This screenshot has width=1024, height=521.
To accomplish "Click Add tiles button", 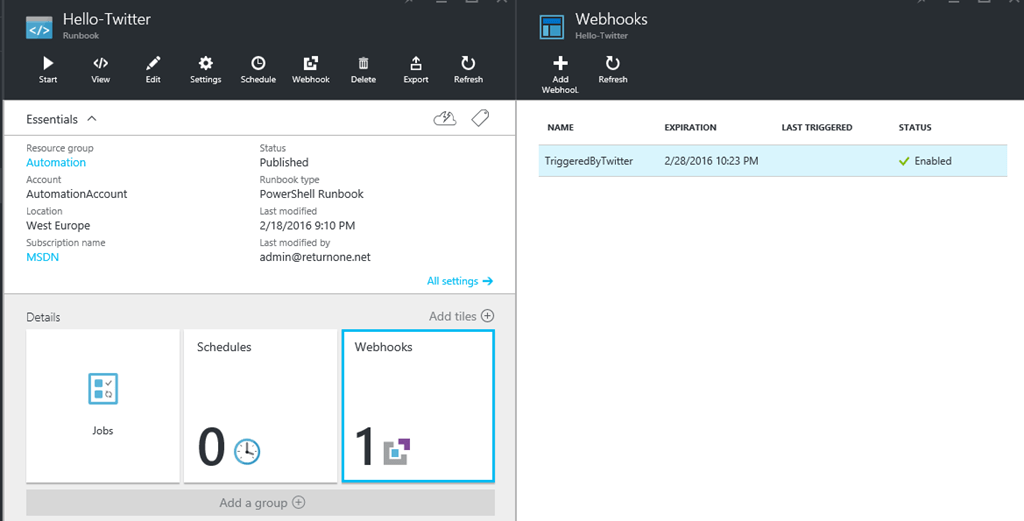I will coord(461,316).
